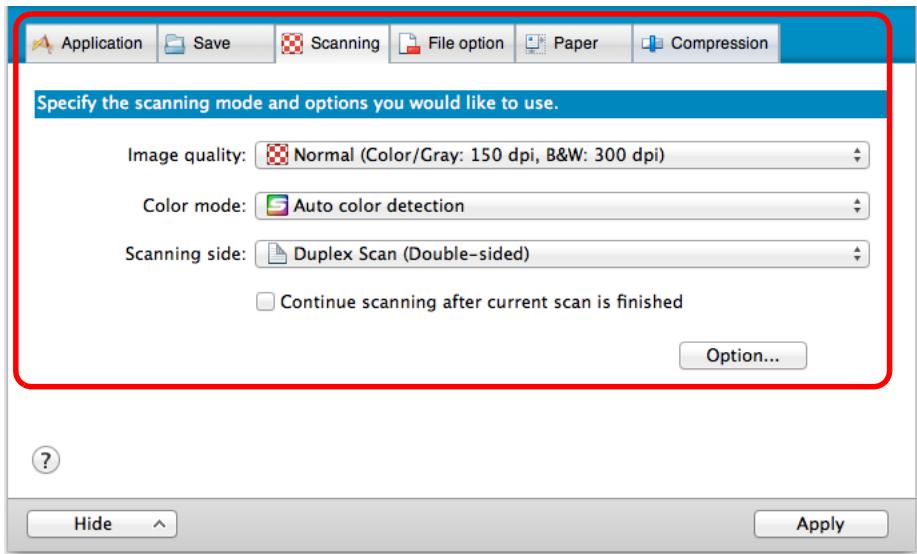Click the Option... button

coord(743,356)
